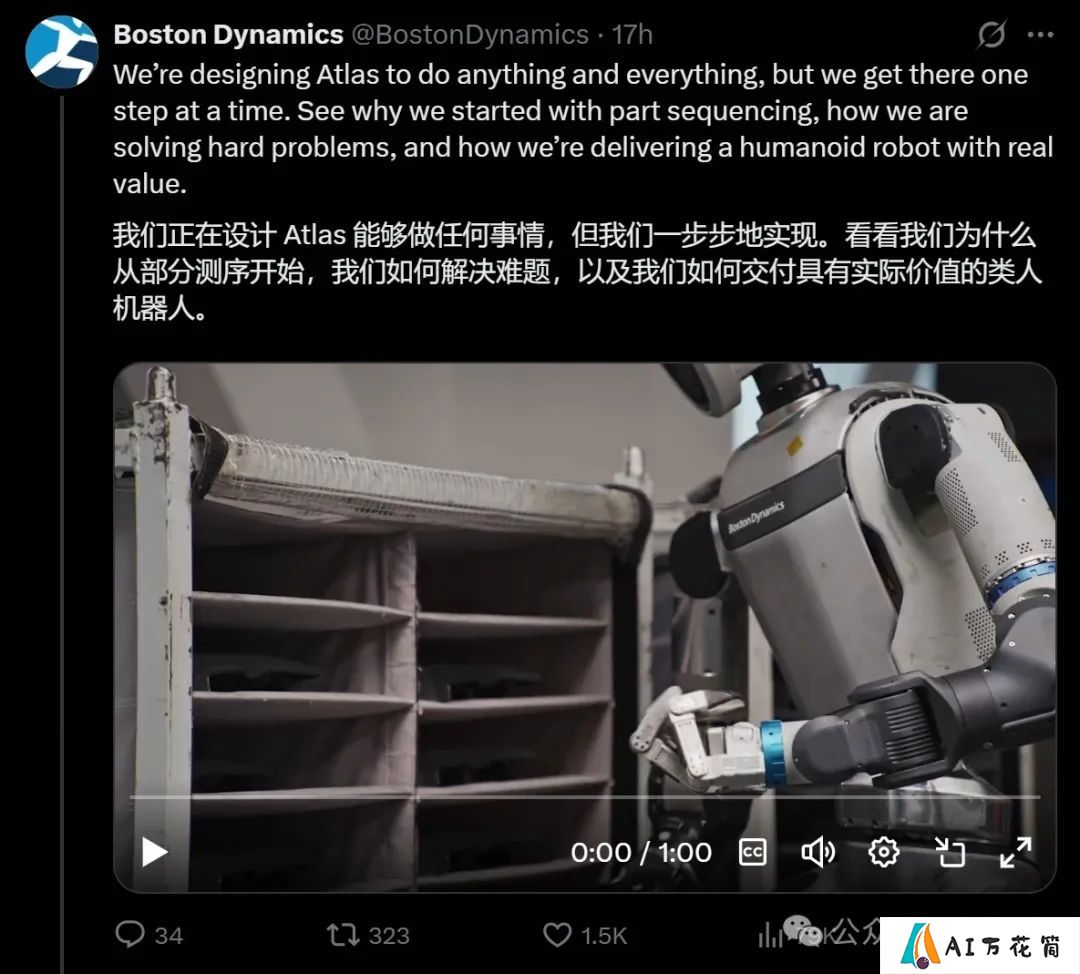Click the Grok explain icon
Image resolution: width=1080 pixels, height=974 pixels.
[990, 34]
